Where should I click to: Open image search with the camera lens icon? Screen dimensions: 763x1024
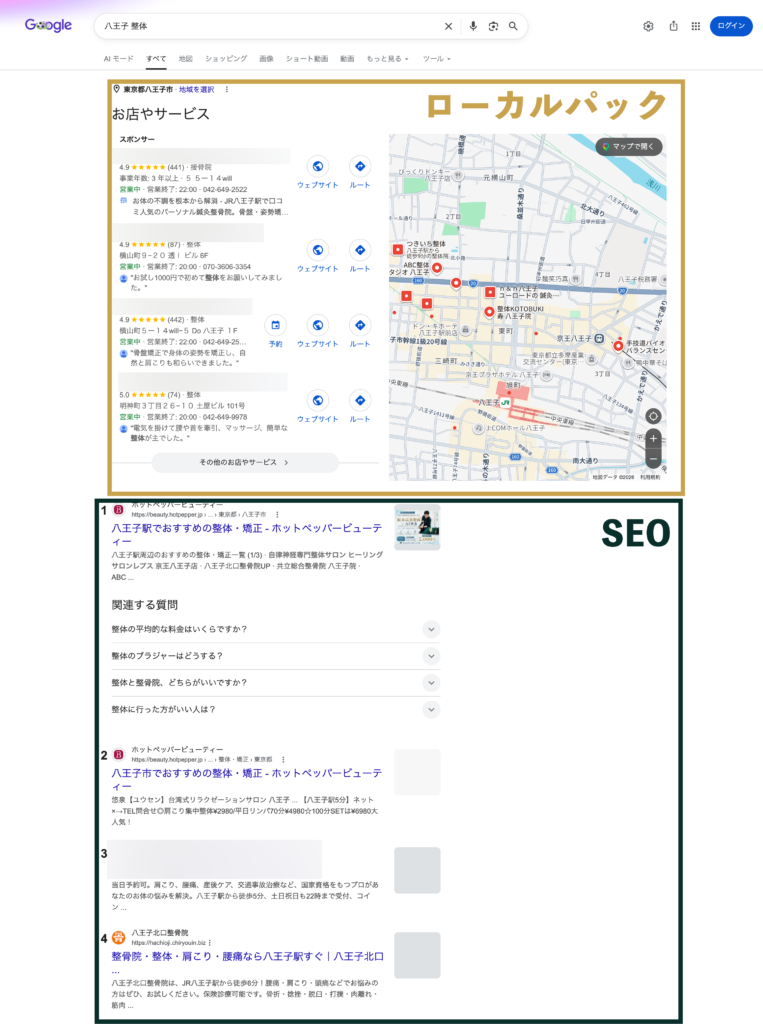(x=493, y=26)
